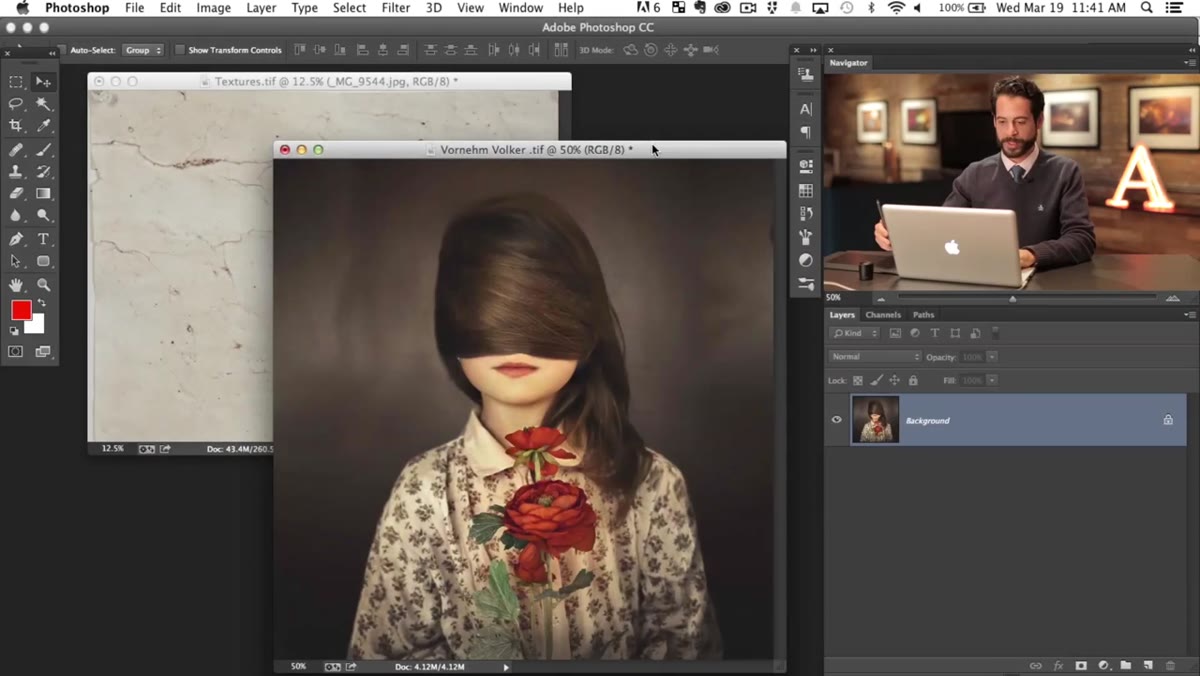Open the Layers panel options menu
This screenshot has height=676, width=1200.
click(x=1189, y=315)
